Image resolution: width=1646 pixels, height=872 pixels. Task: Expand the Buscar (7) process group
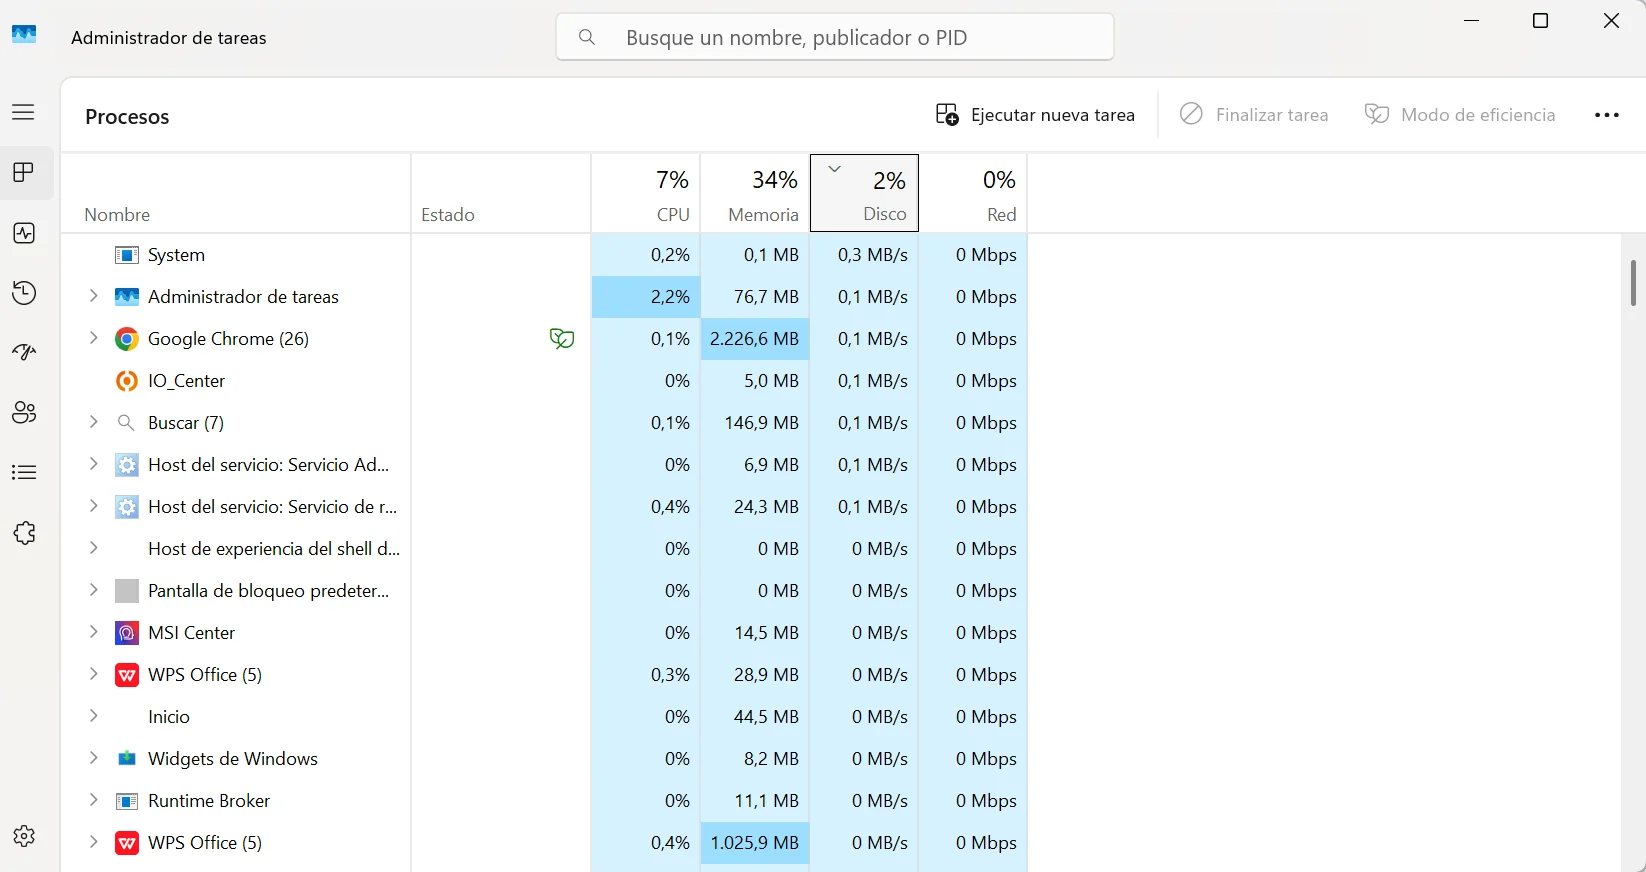93,422
